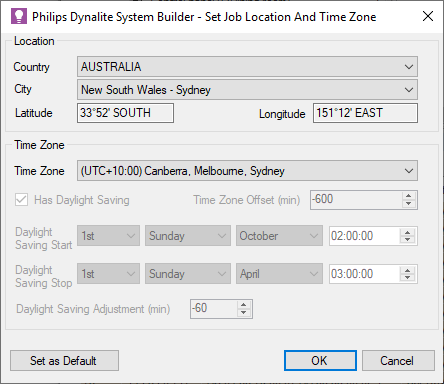Image resolution: width=444 pixels, height=384 pixels.
Task: Click the Philips Dynalite lightbulb app icon
Action: point(19,16)
